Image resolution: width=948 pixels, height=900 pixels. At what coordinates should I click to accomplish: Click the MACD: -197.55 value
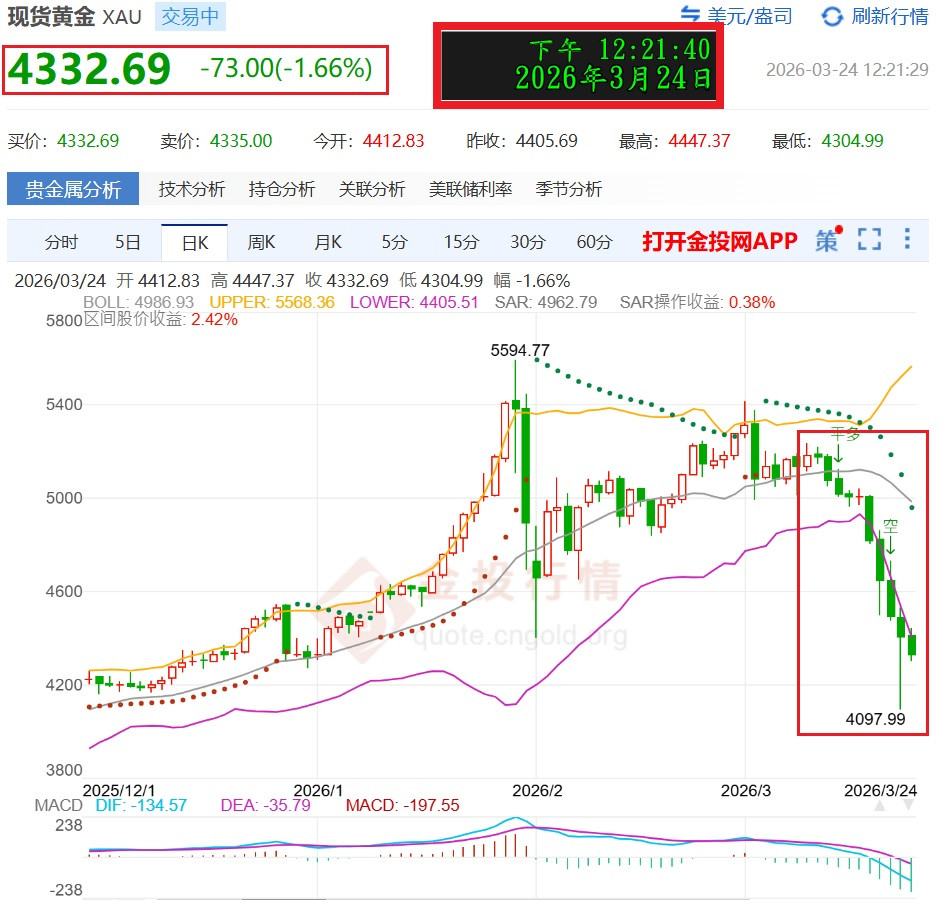[x=402, y=805]
